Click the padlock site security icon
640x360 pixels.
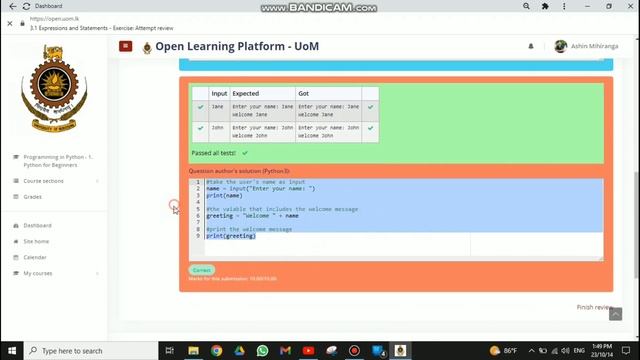coord(22,24)
